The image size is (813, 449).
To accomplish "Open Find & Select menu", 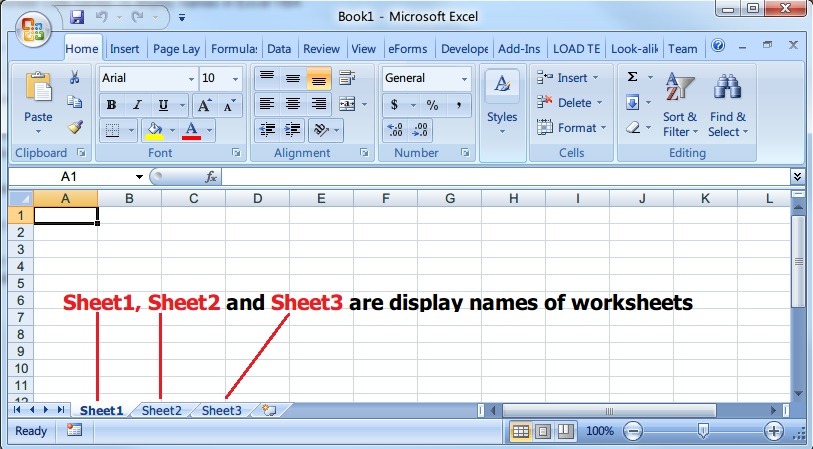I will click(728, 106).
